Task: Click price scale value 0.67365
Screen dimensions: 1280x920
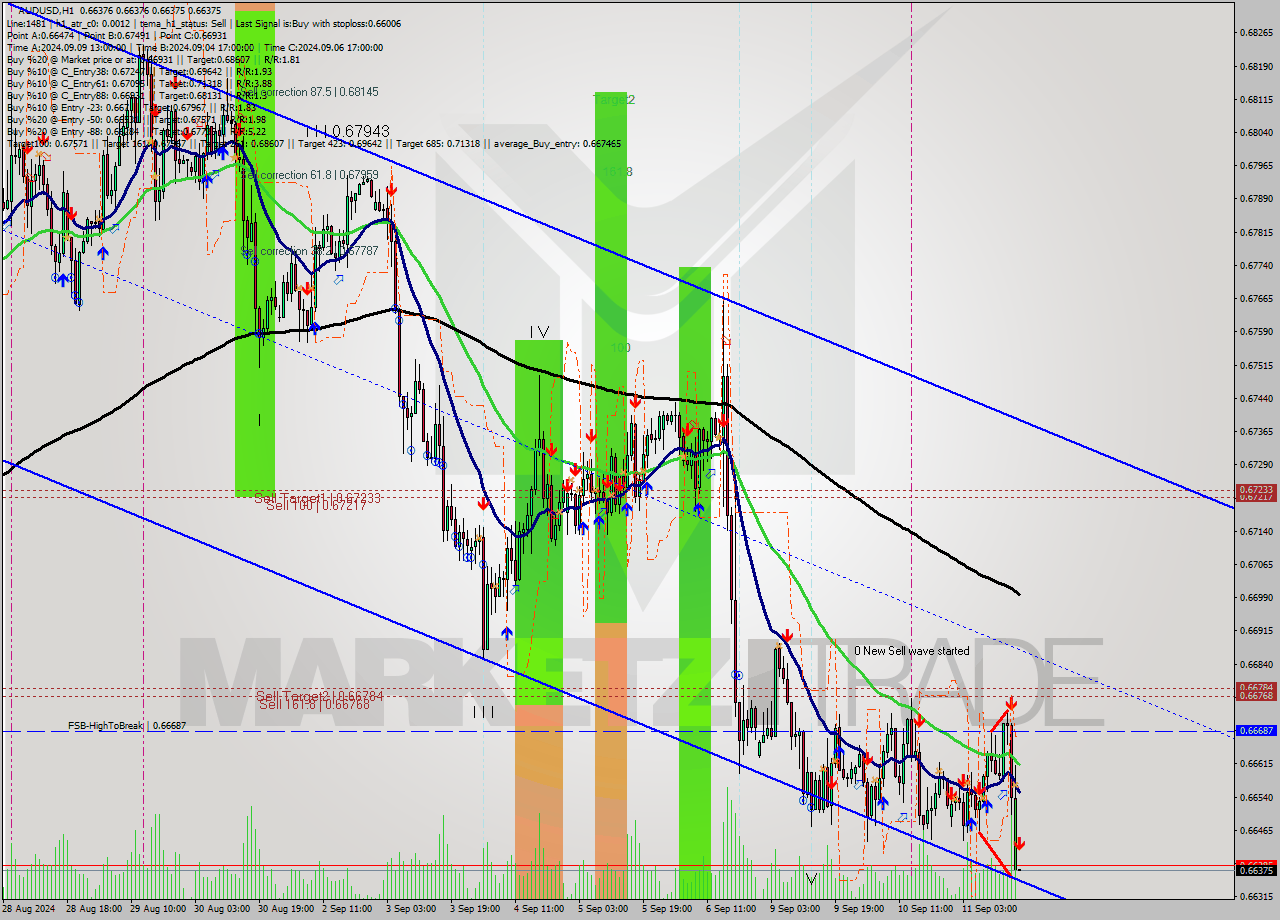Action: pos(1257,431)
